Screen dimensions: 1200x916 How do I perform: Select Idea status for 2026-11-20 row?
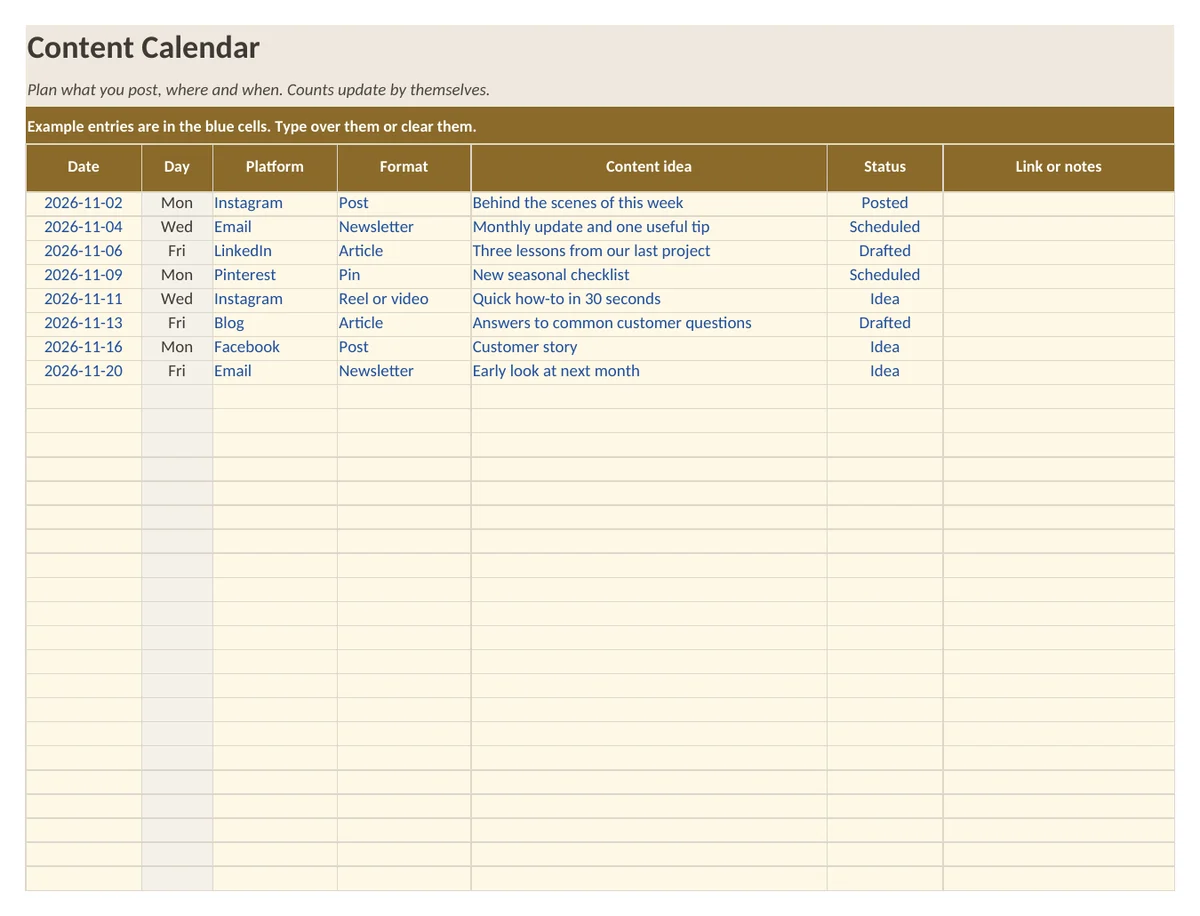(x=885, y=371)
